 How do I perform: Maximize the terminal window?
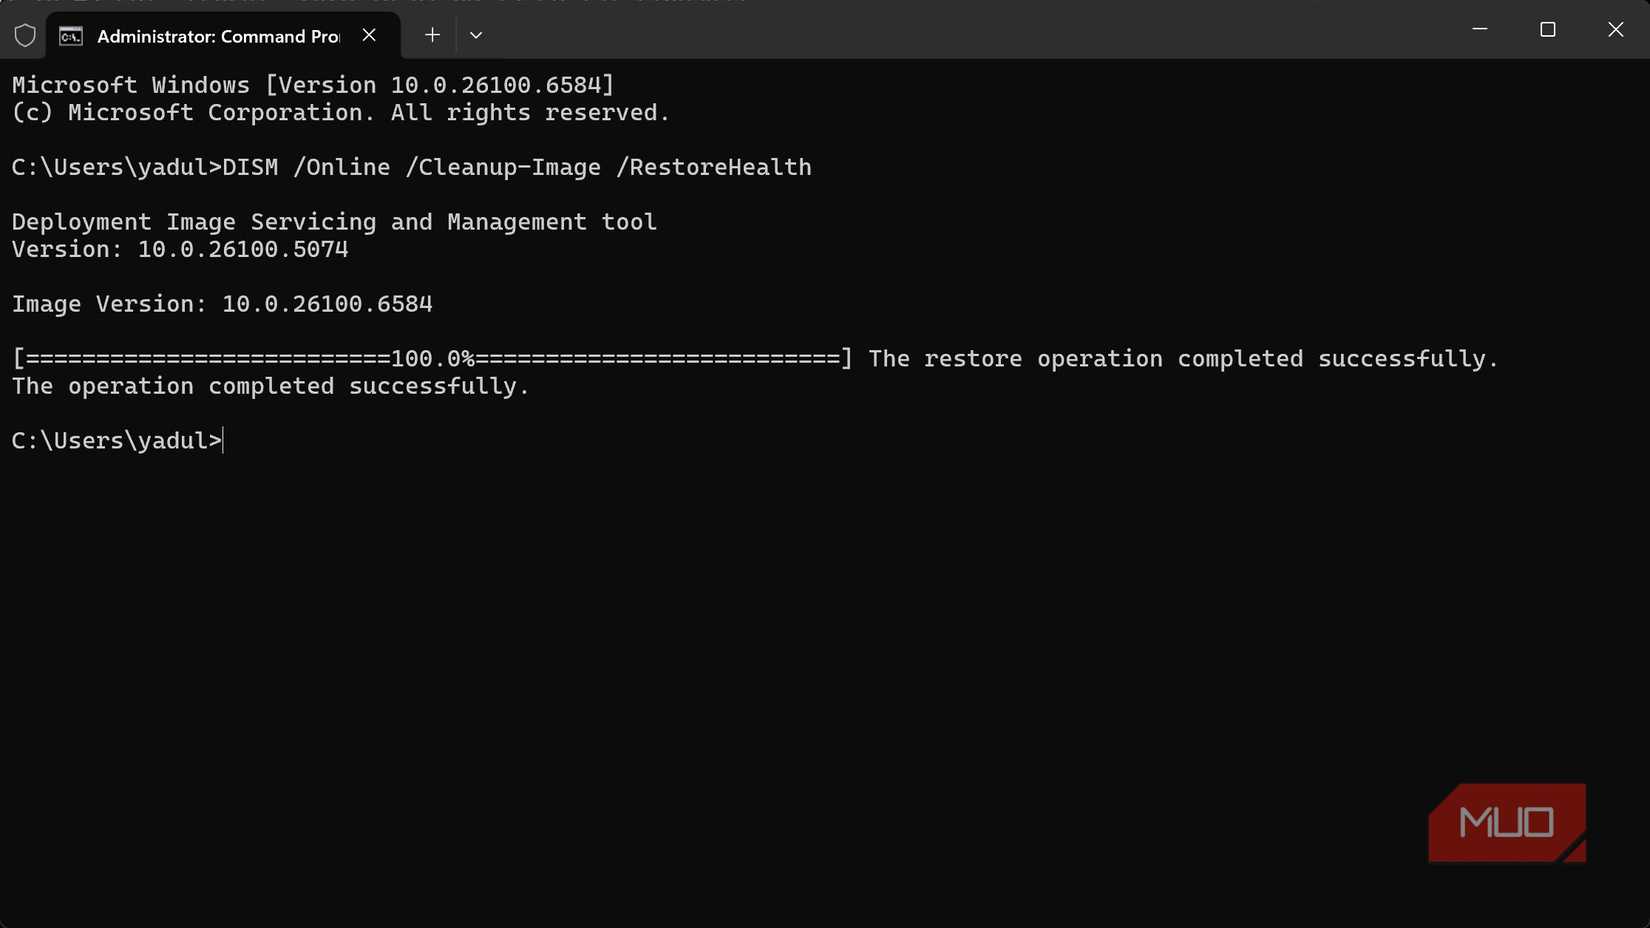coord(1548,30)
